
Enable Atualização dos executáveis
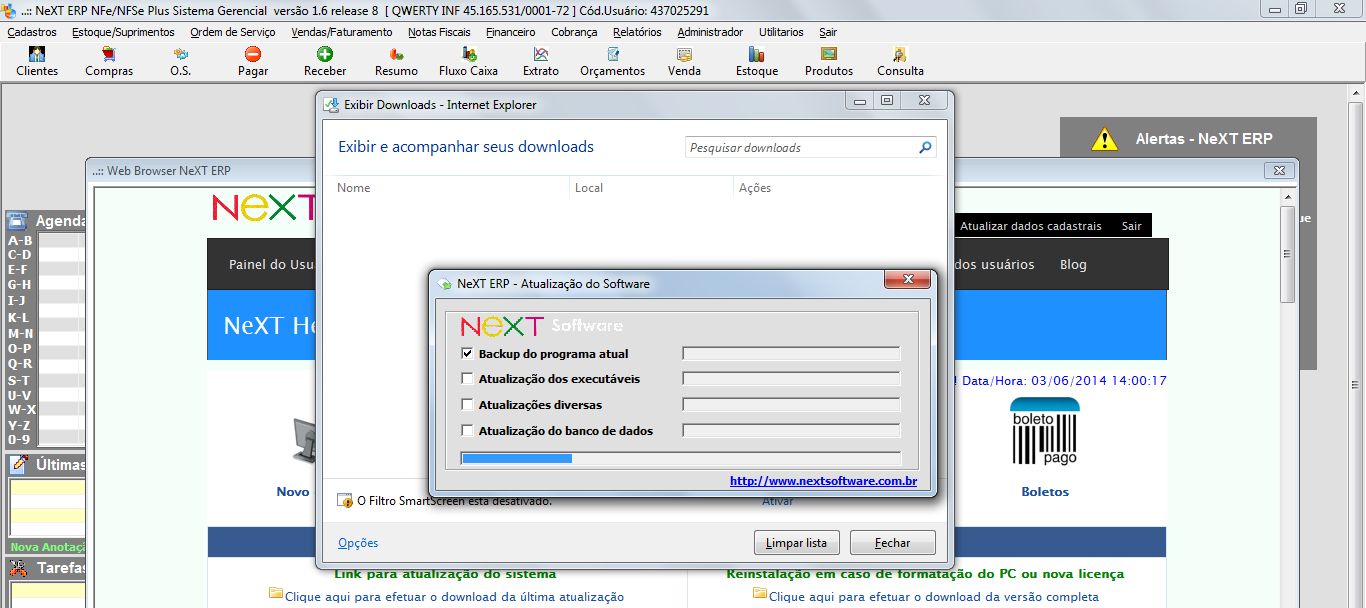pyautogui.click(x=468, y=378)
